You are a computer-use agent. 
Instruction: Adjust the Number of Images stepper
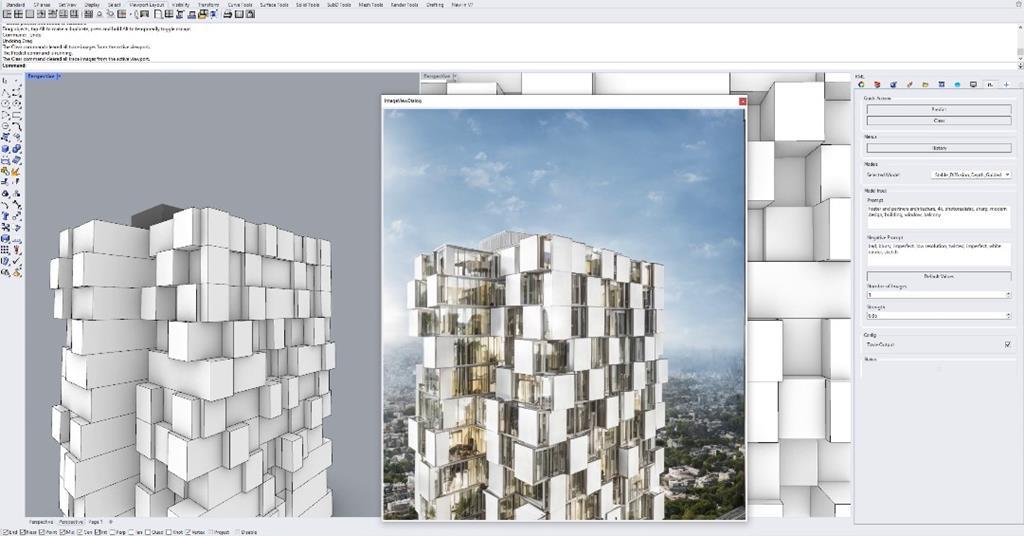1007,294
